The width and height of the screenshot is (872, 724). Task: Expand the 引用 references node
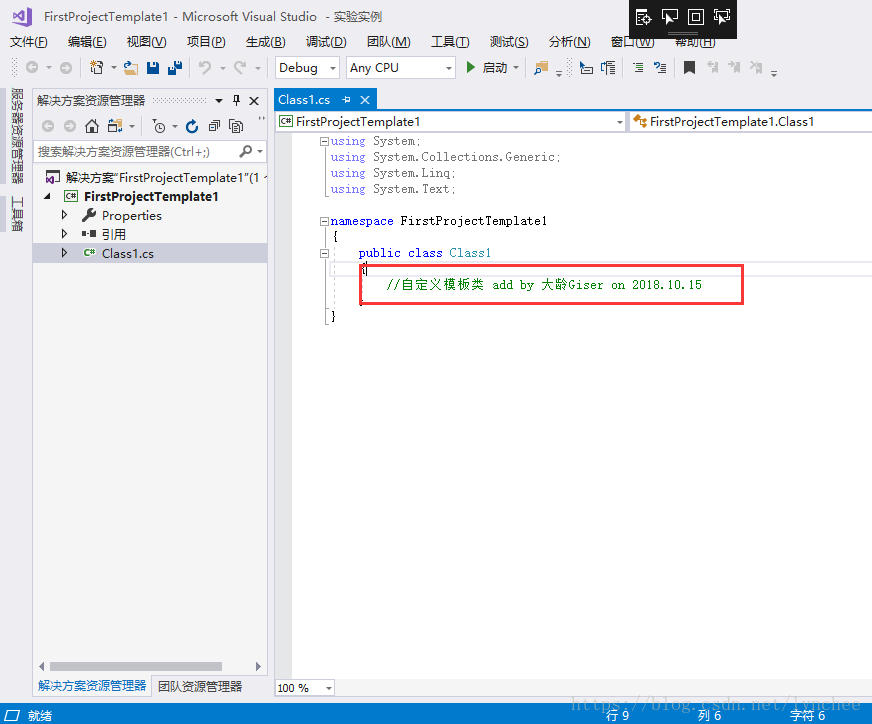coord(65,234)
